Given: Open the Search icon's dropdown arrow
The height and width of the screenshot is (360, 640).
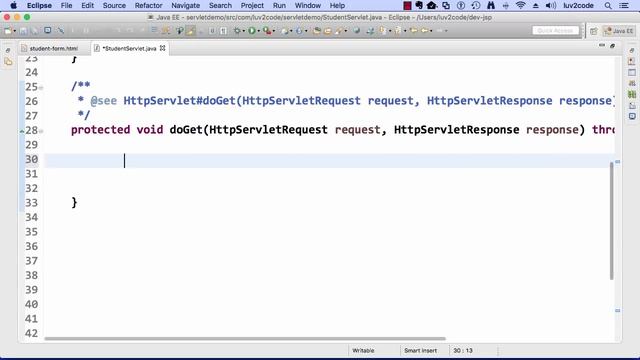Looking at the screenshot, I should tap(346, 31).
